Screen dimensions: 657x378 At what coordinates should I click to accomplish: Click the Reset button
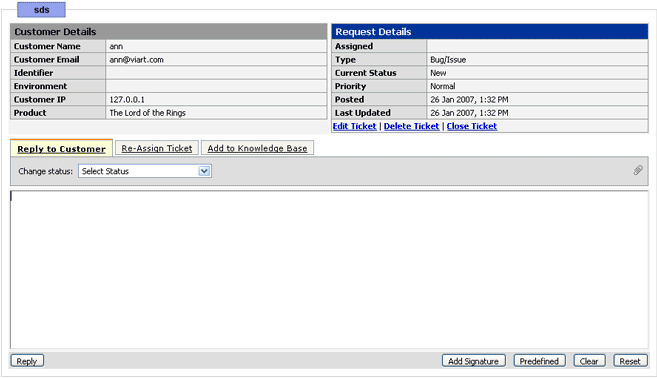(630, 361)
